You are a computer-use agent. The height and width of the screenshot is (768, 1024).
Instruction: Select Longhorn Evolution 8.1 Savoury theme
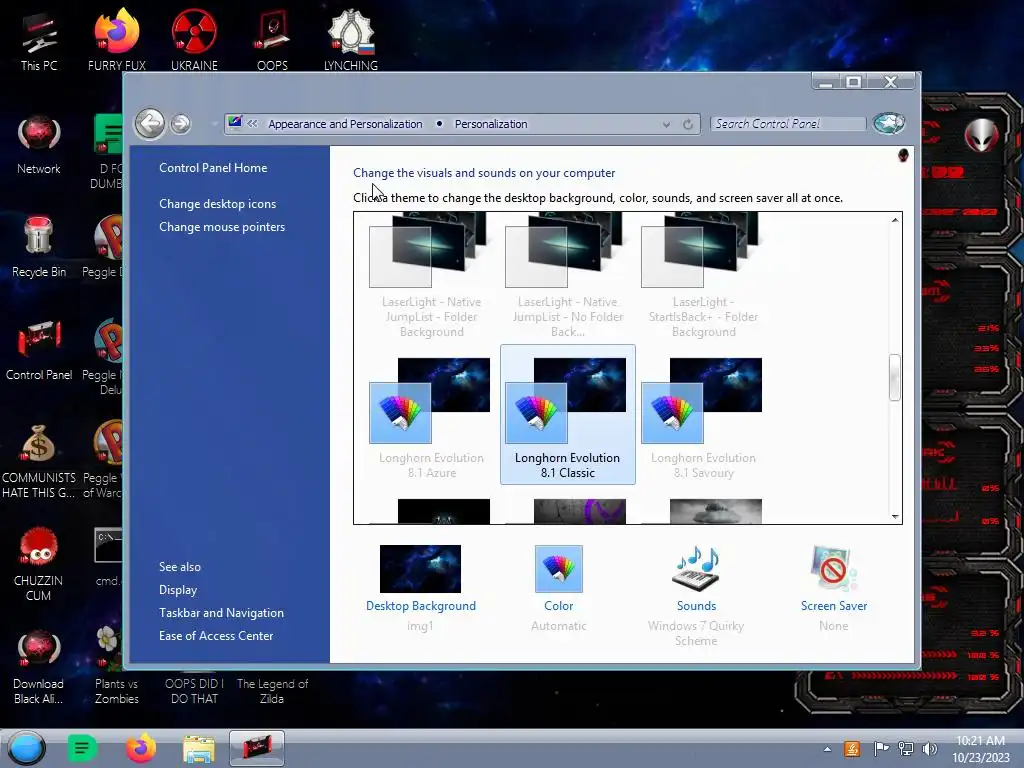pos(703,415)
